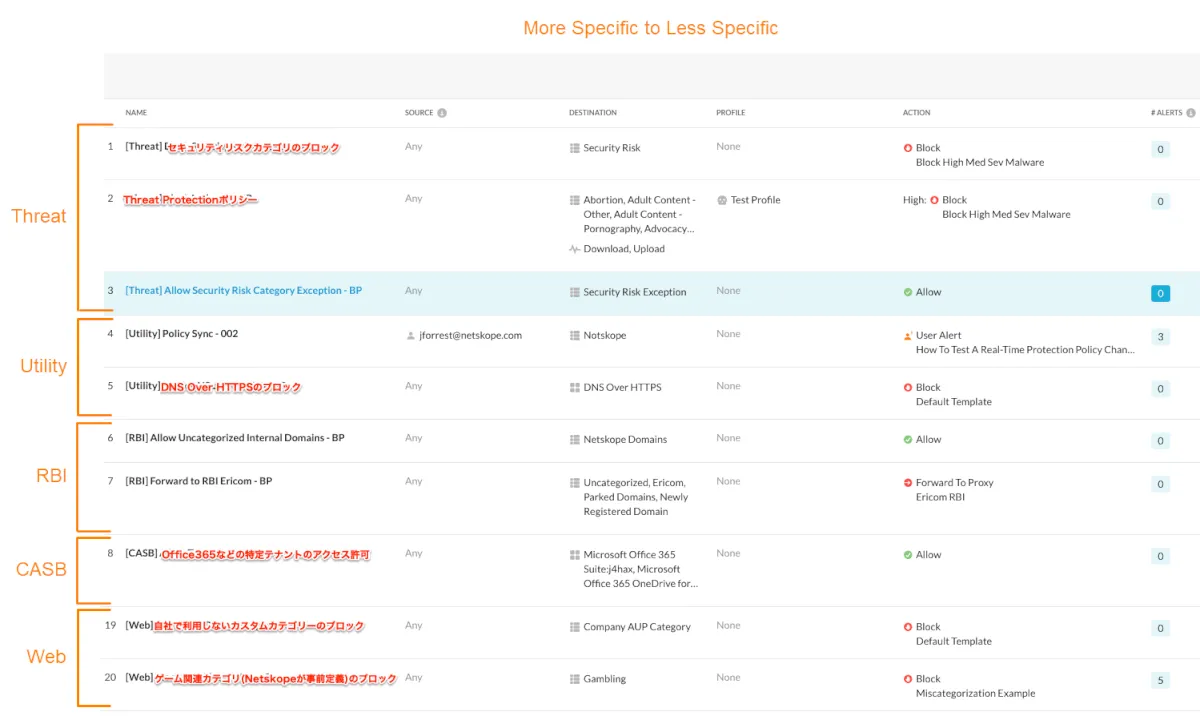Select How To Test A Real-Time Protection text

[x=1025, y=350]
